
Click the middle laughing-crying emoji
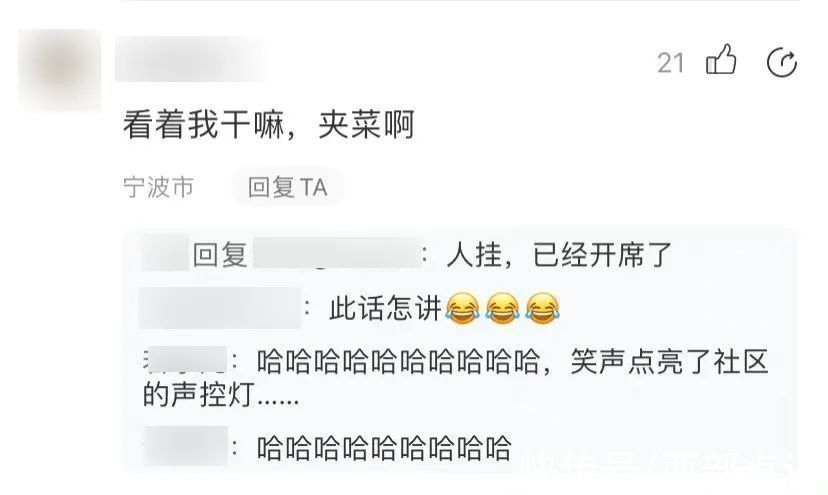[x=502, y=309]
